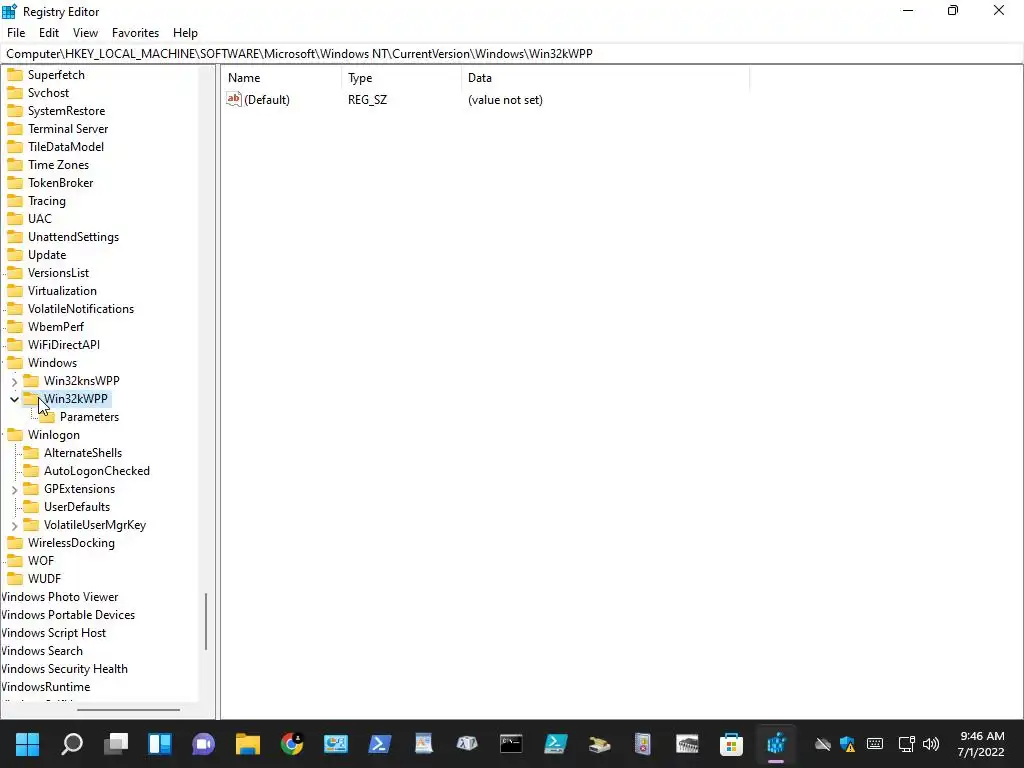Click the registry path address bar
The width and height of the screenshot is (1024, 768).
(x=512, y=54)
